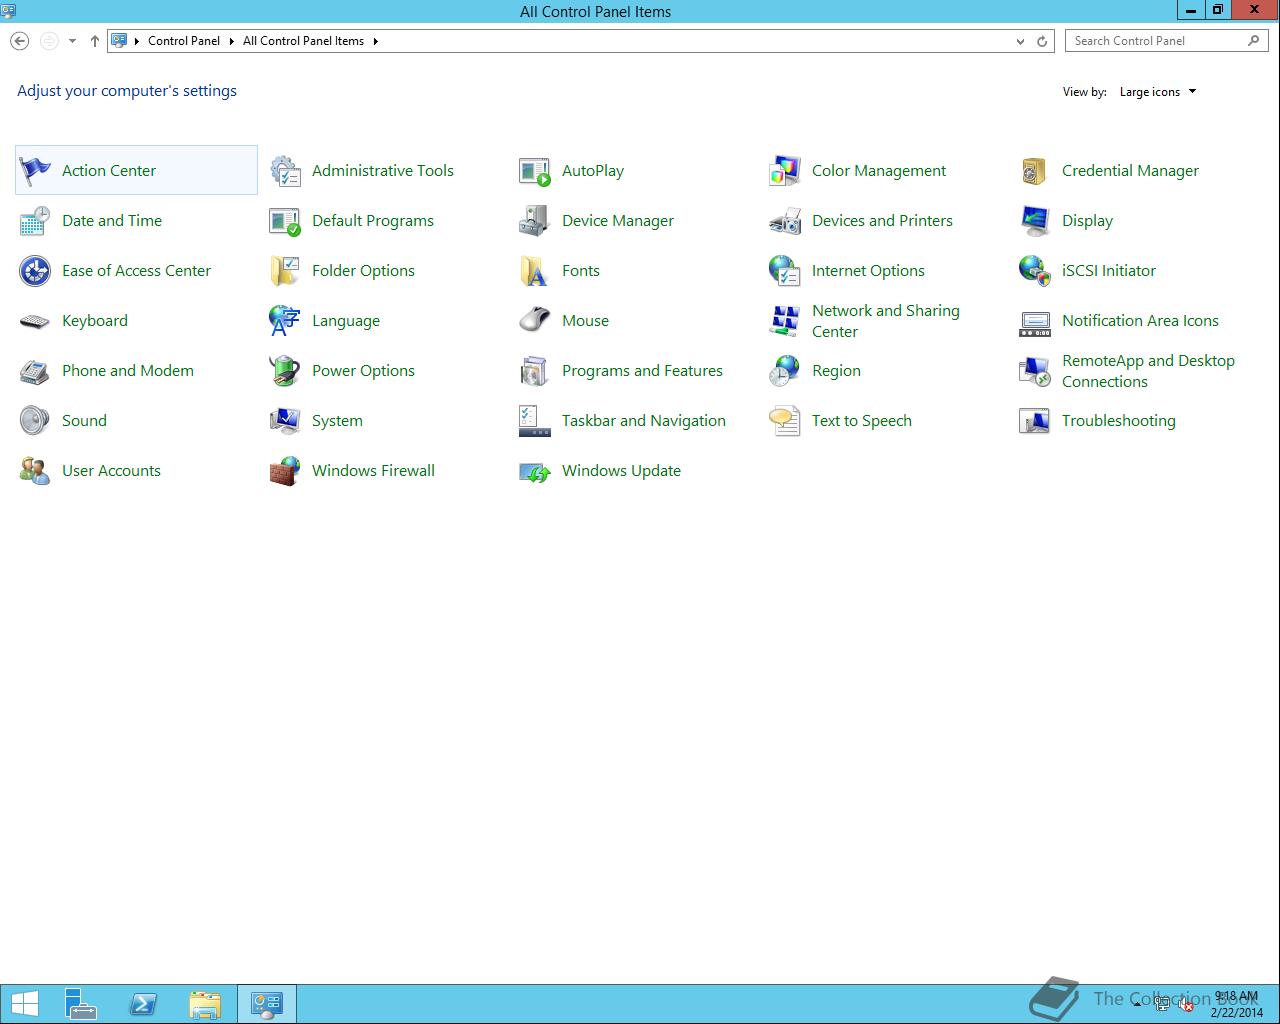Click Ease of Access Center icon
Viewport: 1280px width, 1024px height.
pyautogui.click(x=35, y=271)
